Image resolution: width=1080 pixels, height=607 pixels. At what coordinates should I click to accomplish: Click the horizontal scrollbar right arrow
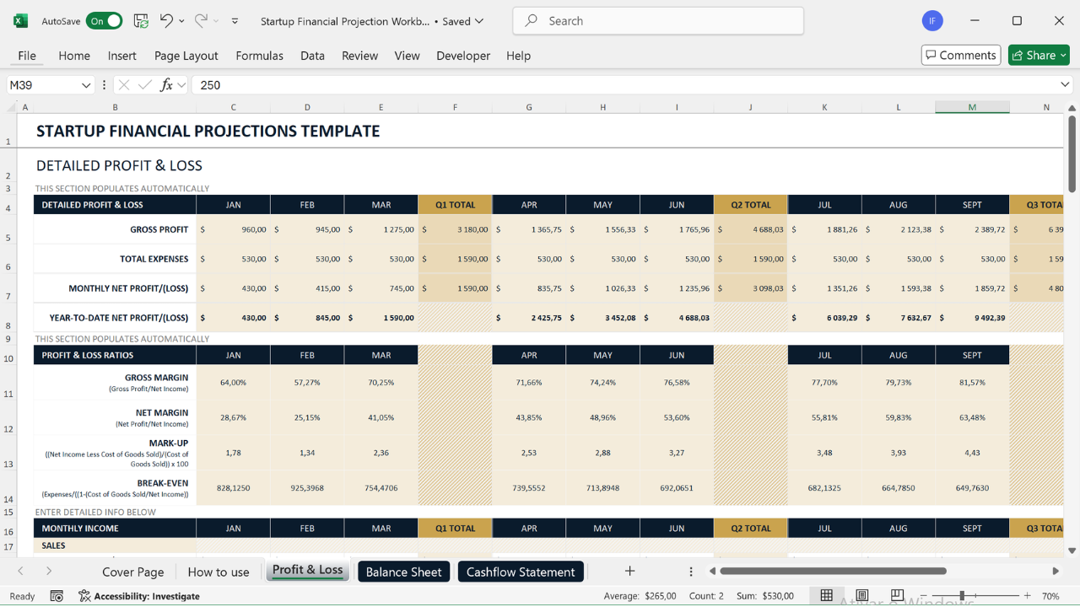[x=1055, y=570]
